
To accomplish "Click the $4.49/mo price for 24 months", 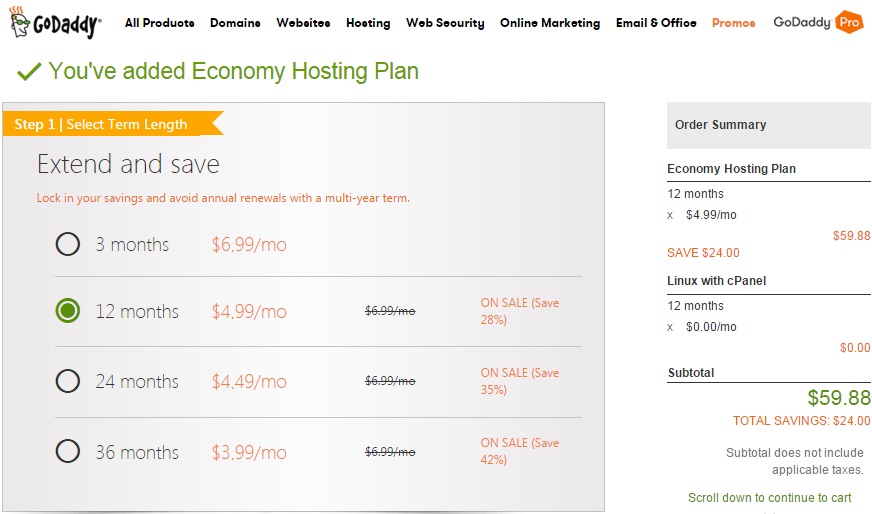I will tap(249, 381).
